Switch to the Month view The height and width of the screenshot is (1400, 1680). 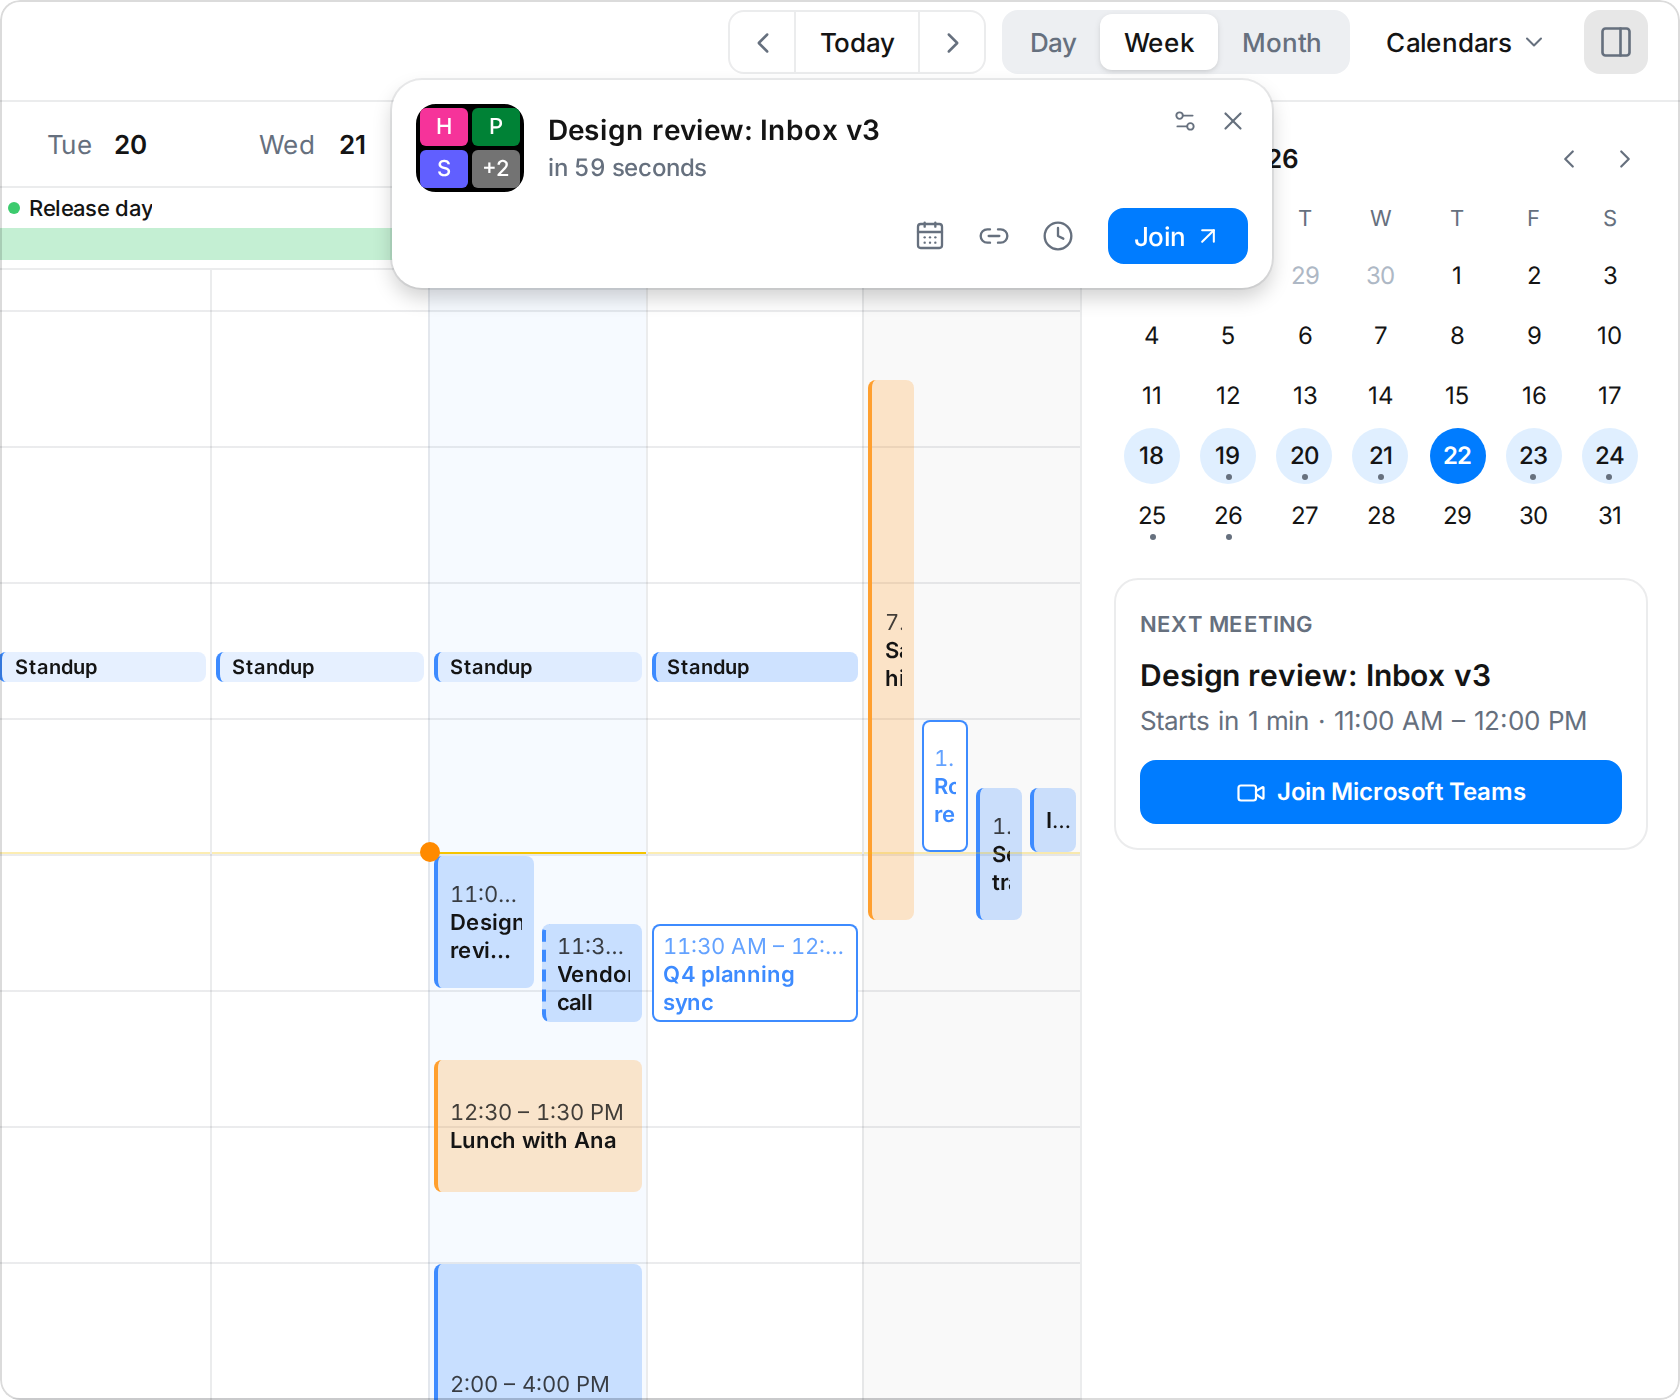(1281, 43)
